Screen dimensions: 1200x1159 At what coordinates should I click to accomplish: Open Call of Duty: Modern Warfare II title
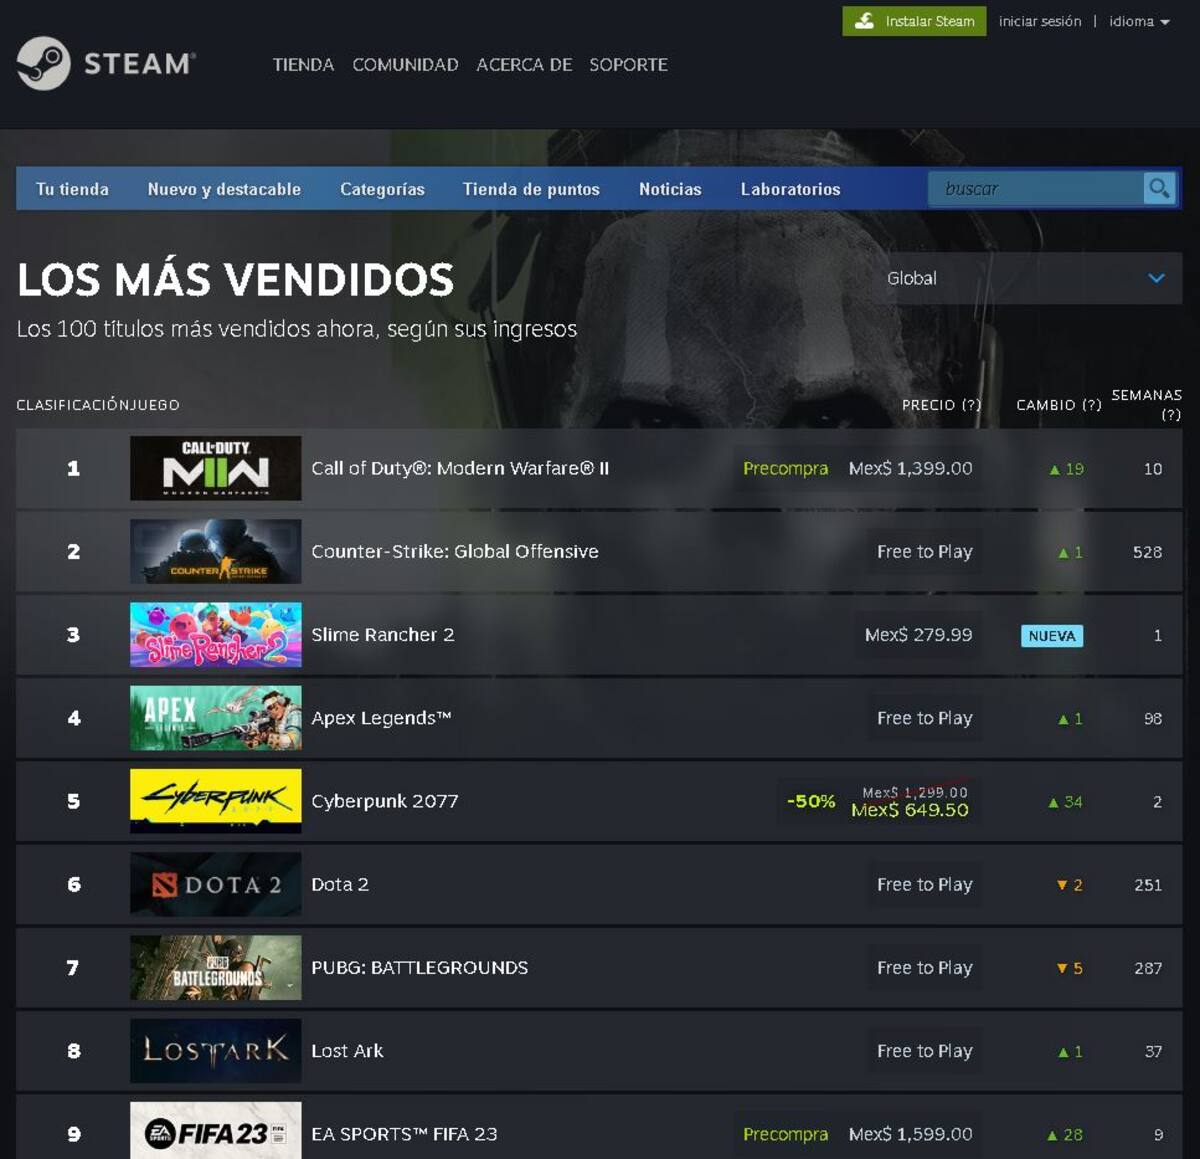(x=460, y=468)
